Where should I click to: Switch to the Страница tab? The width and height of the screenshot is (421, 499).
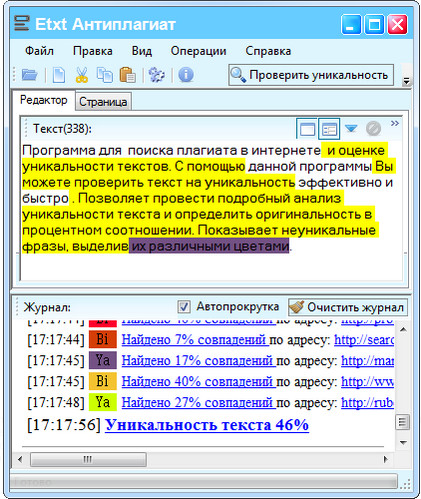(x=103, y=102)
